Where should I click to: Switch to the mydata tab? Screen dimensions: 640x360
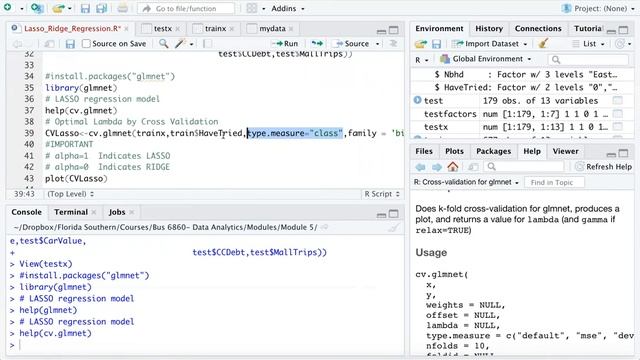coord(272,29)
